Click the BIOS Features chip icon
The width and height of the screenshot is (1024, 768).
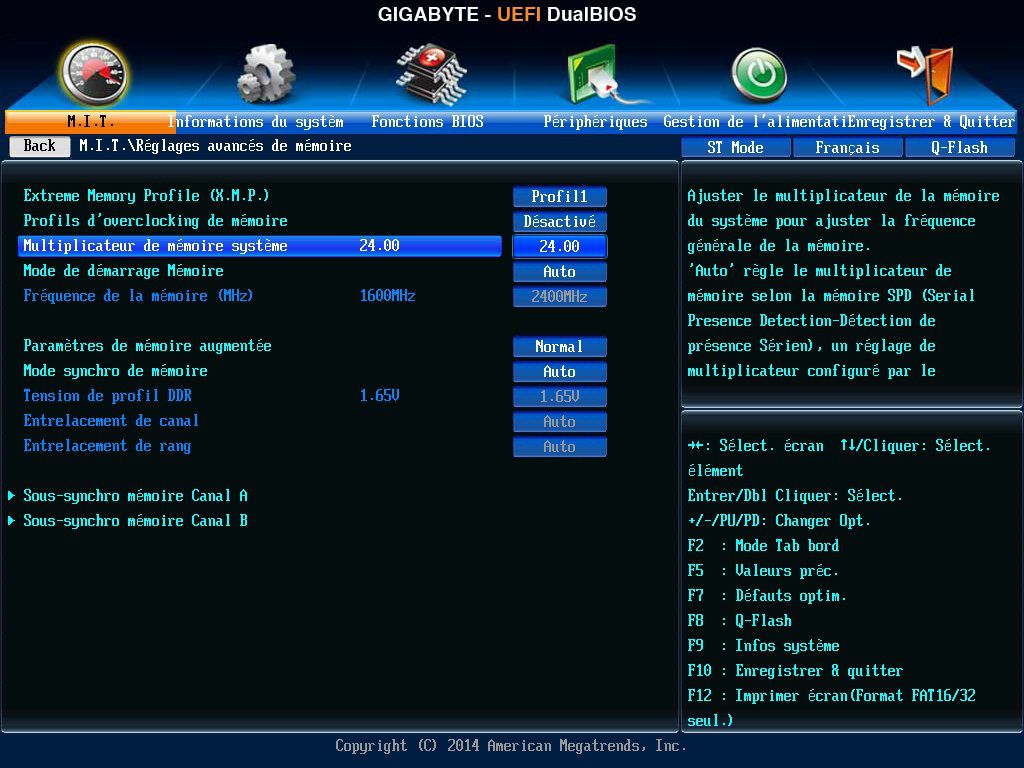click(x=431, y=74)
